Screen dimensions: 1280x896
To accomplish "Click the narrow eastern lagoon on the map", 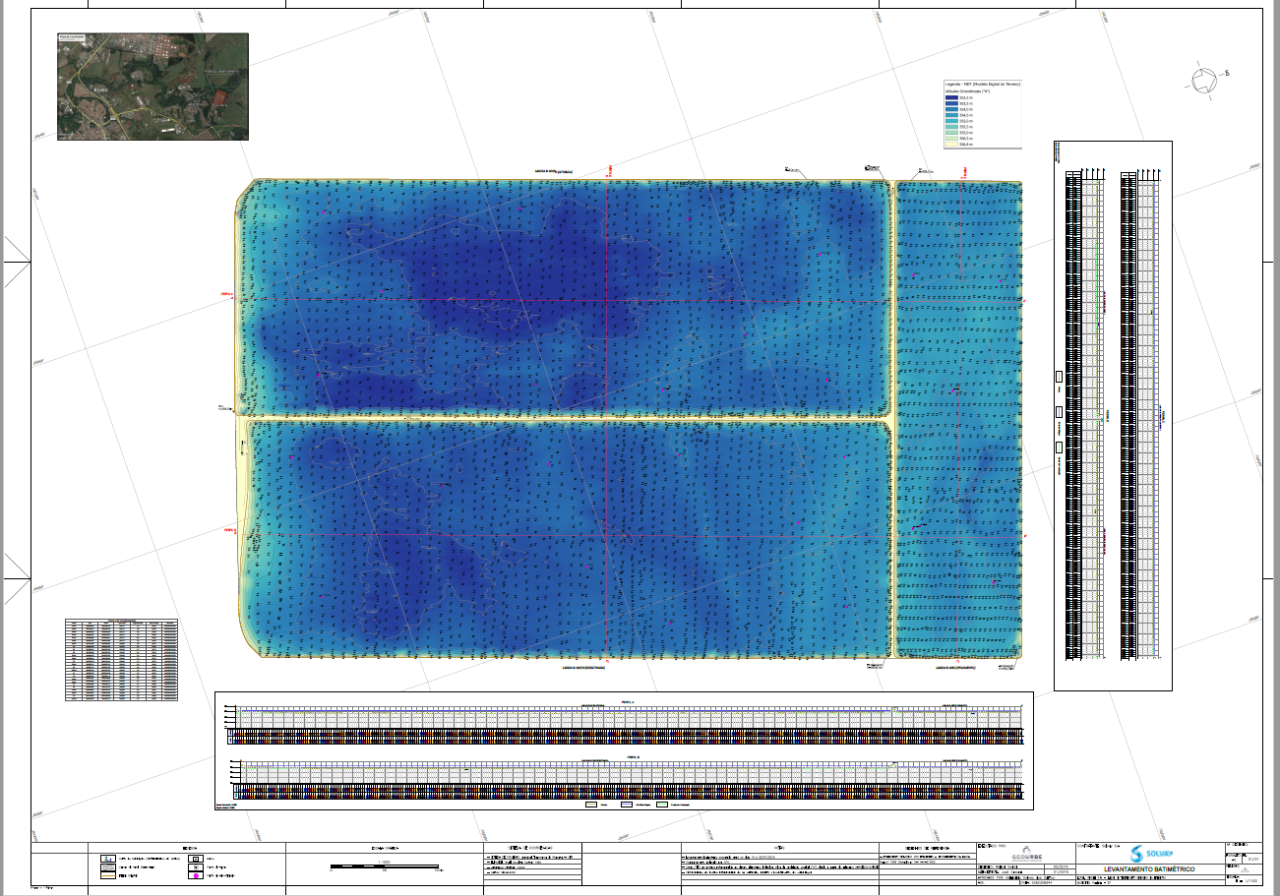I will coord(958,420).
